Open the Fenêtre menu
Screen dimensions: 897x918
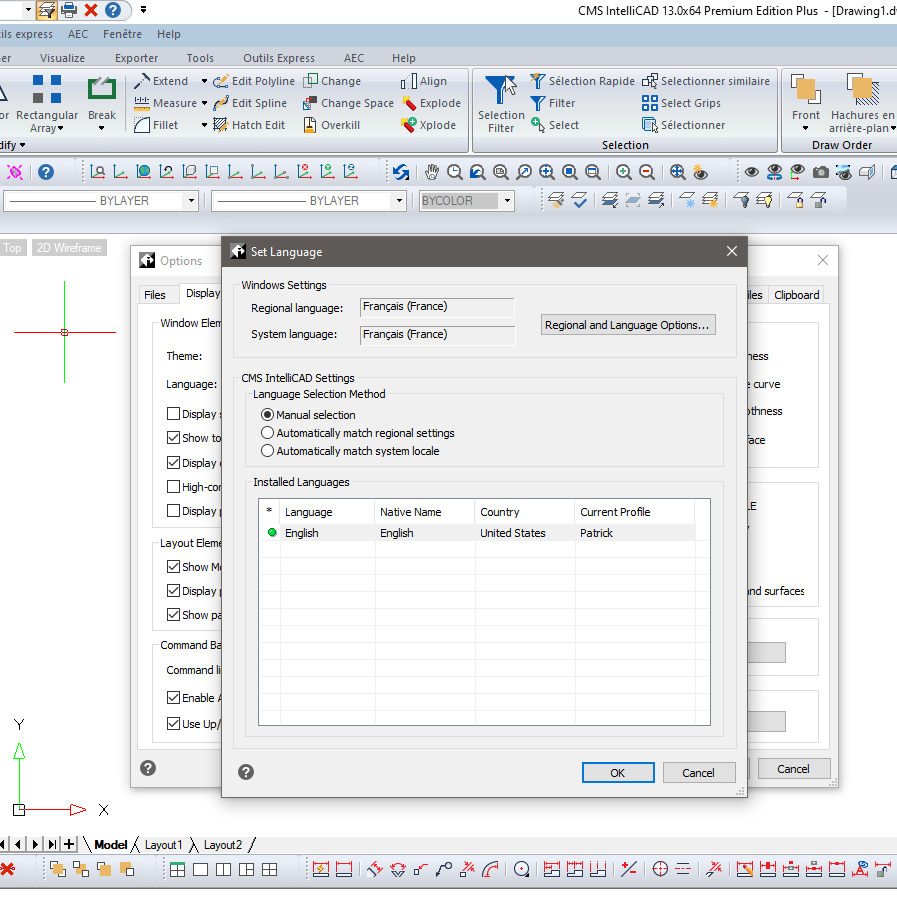122,34
